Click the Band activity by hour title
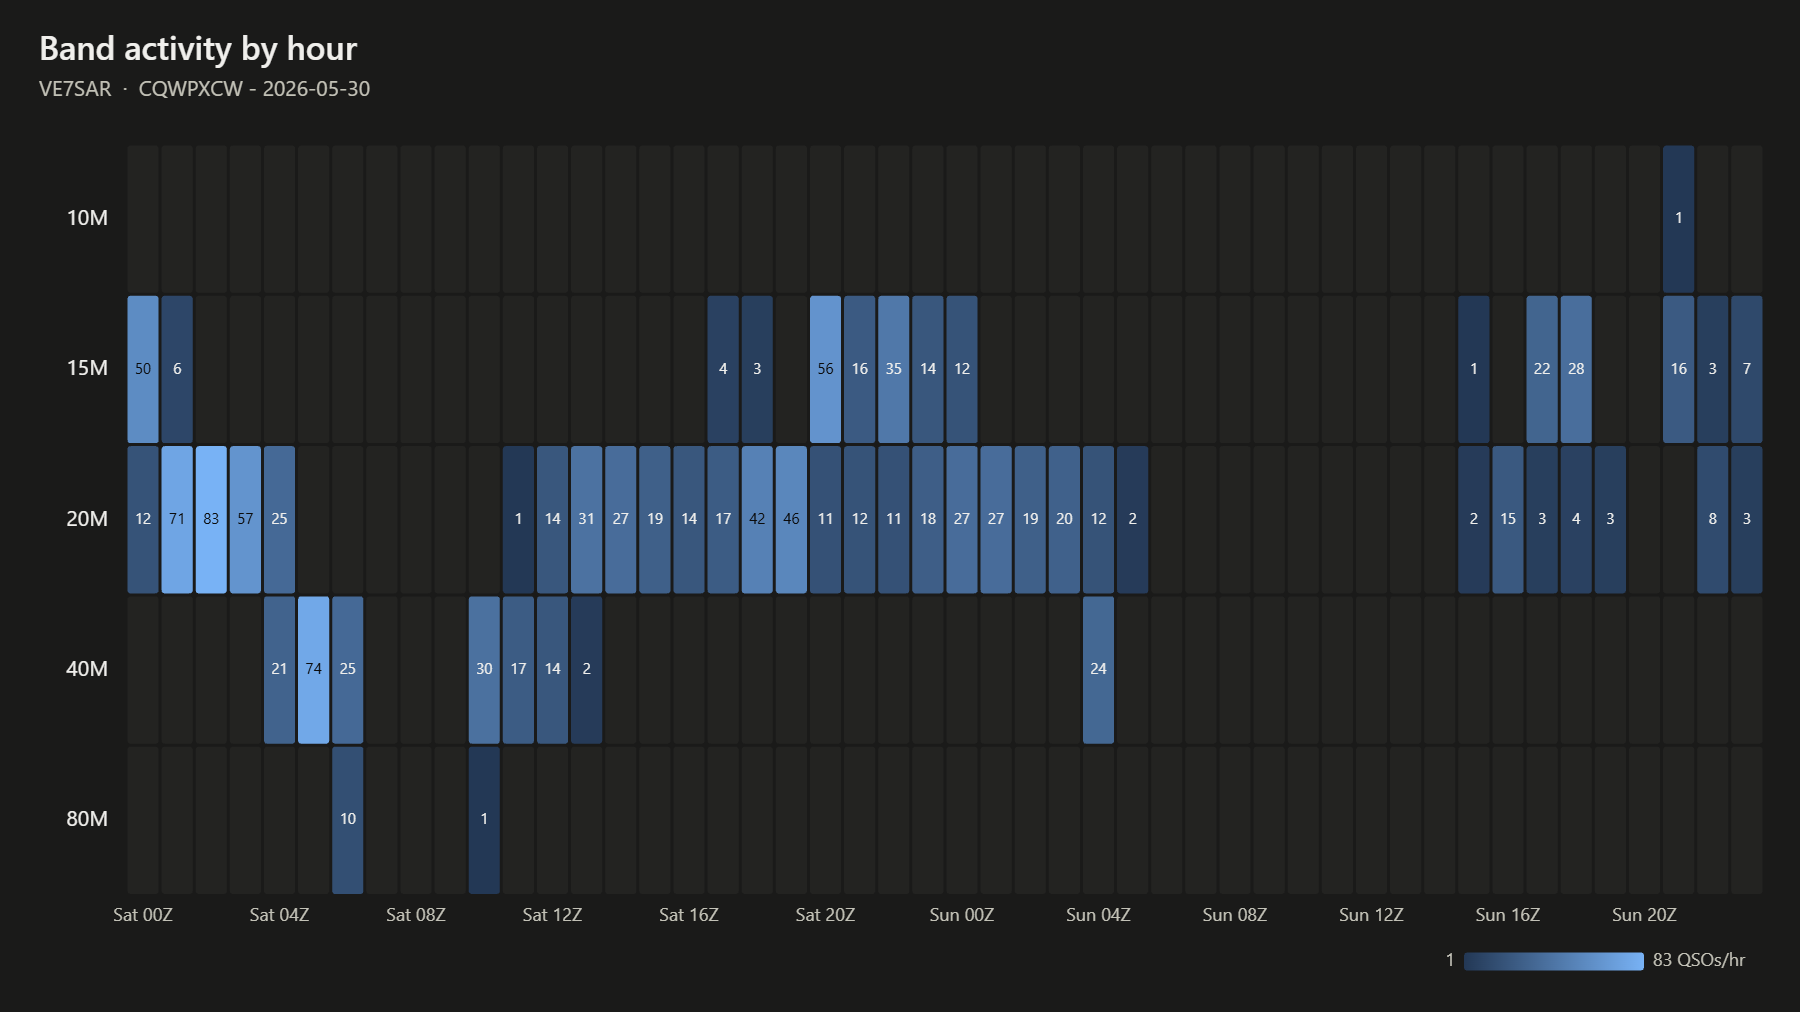 tap(198, 49)
